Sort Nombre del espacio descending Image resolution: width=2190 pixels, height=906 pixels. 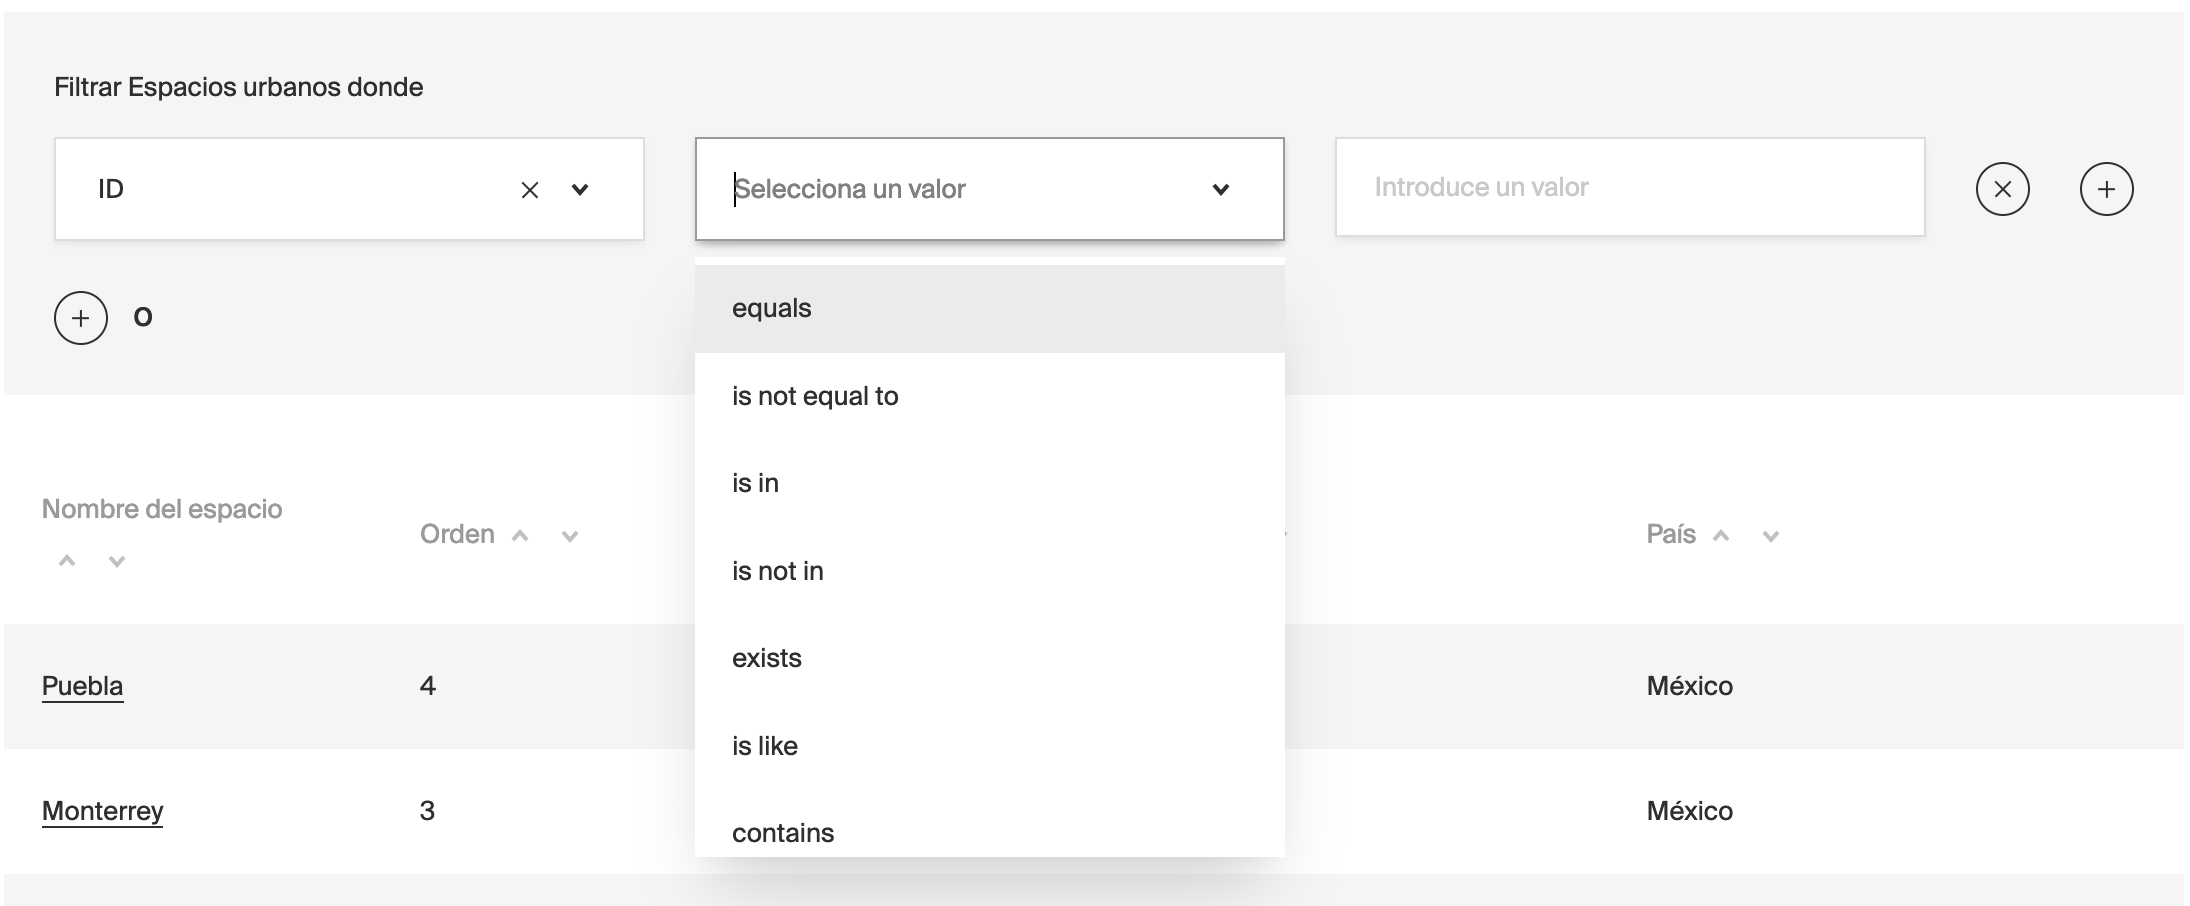116,560
